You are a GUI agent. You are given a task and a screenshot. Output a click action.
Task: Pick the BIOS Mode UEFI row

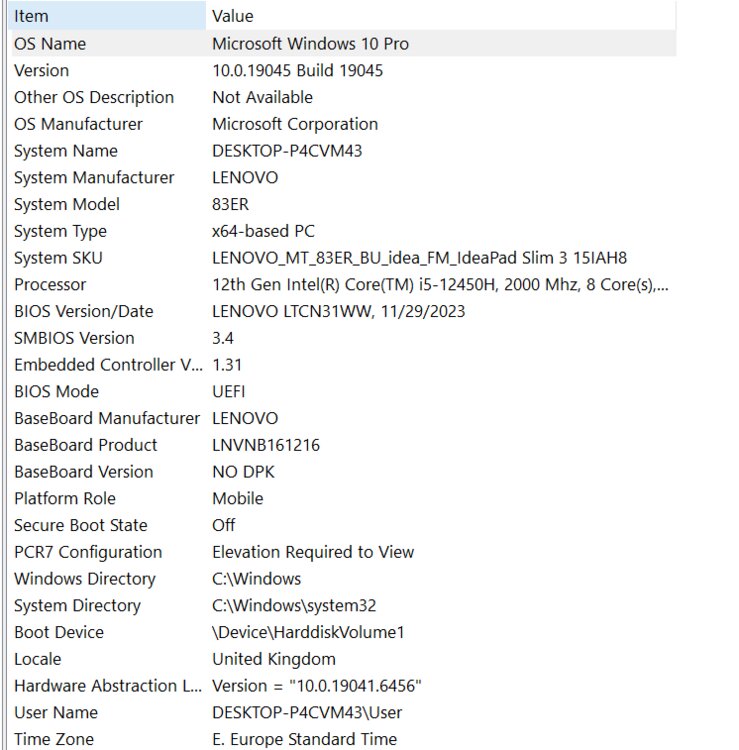(x=57, y=391)
